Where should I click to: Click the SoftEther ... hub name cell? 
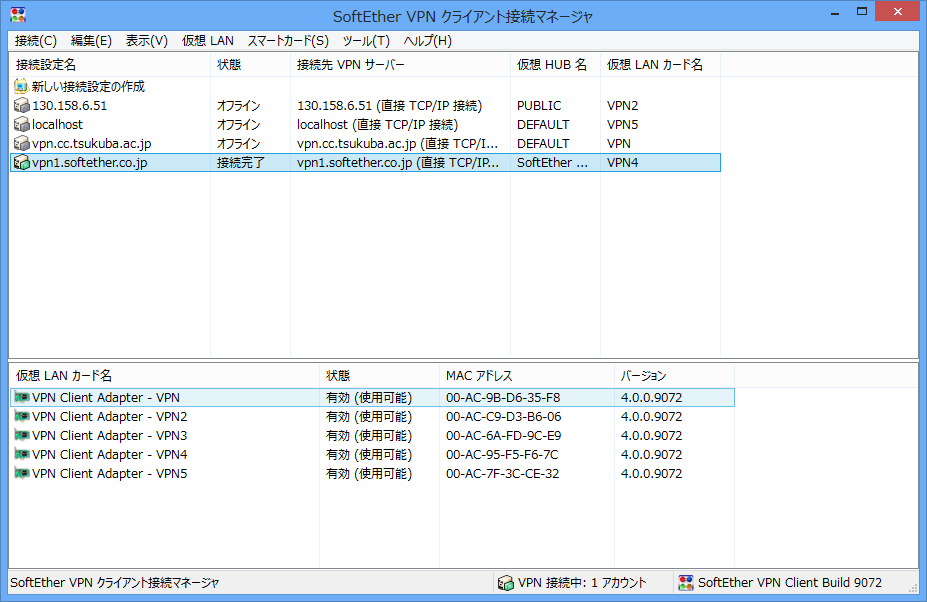point(552,162)
